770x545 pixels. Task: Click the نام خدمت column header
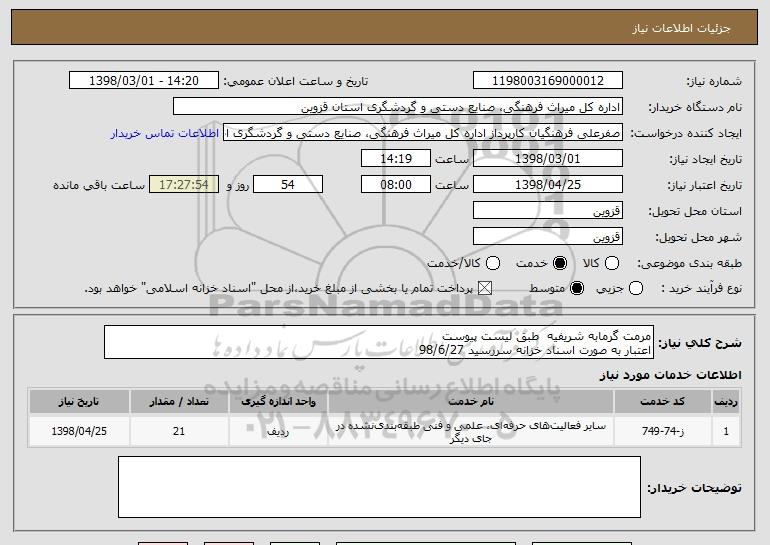pos(470,402)
